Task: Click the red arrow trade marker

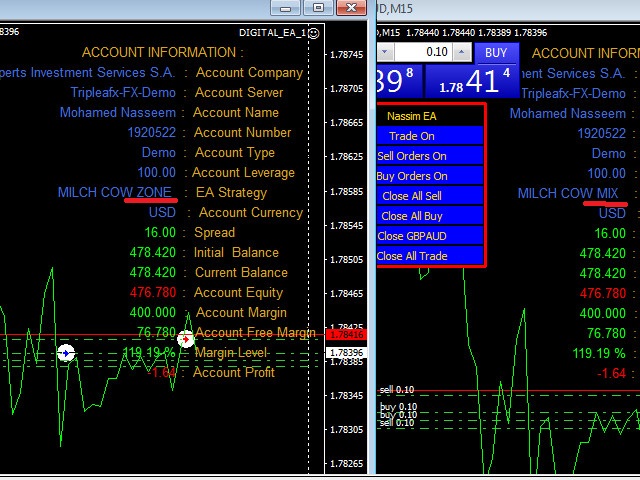Action: (x=186, y=339)
